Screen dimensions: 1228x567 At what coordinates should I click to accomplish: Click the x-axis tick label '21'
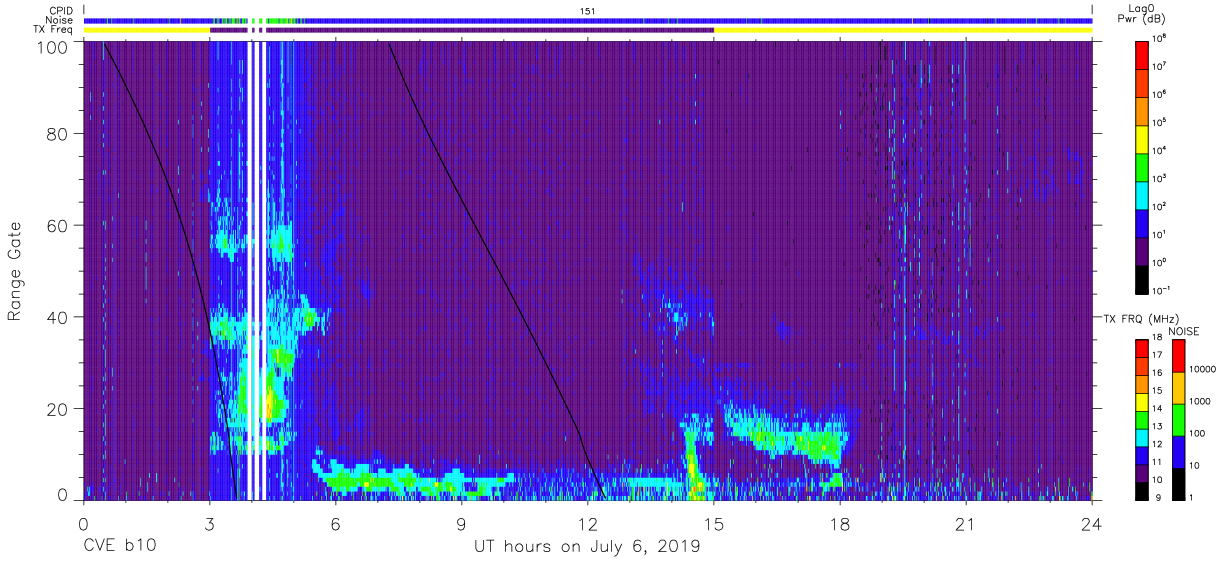coord(966,523)
